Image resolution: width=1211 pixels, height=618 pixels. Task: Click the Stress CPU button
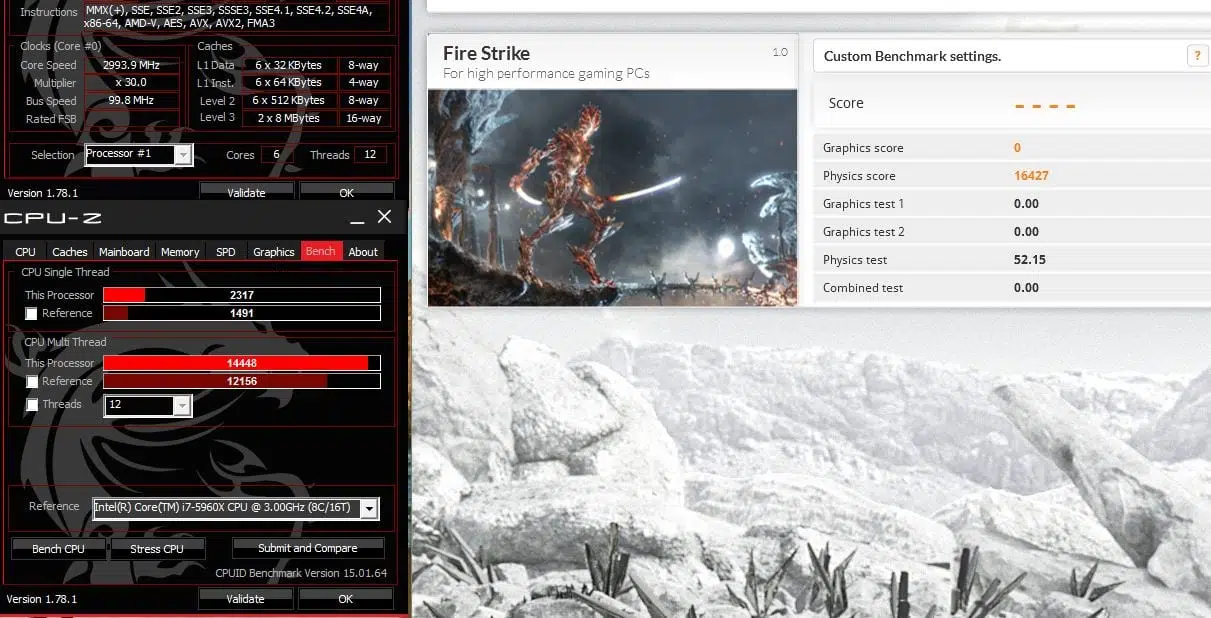pyautogui.click(x=157, y=548)
